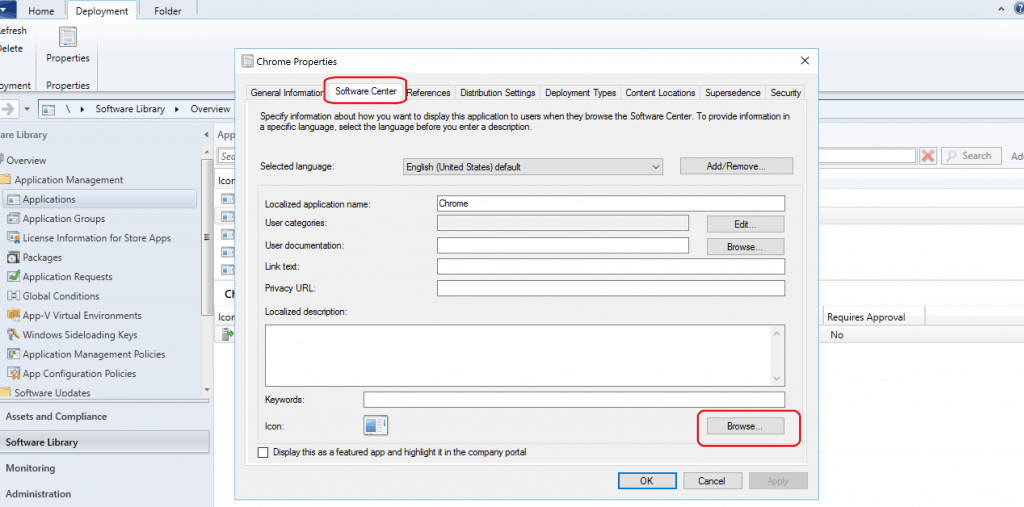The image size is (1024, 507).
Task: Click Browse to choose an icon
Action: point(745,426)
